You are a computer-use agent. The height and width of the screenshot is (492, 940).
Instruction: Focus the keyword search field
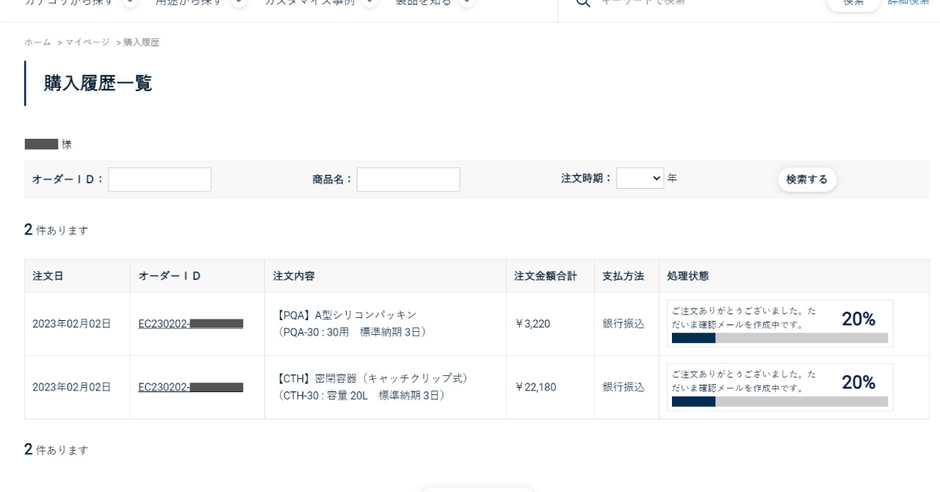(700, 3)
